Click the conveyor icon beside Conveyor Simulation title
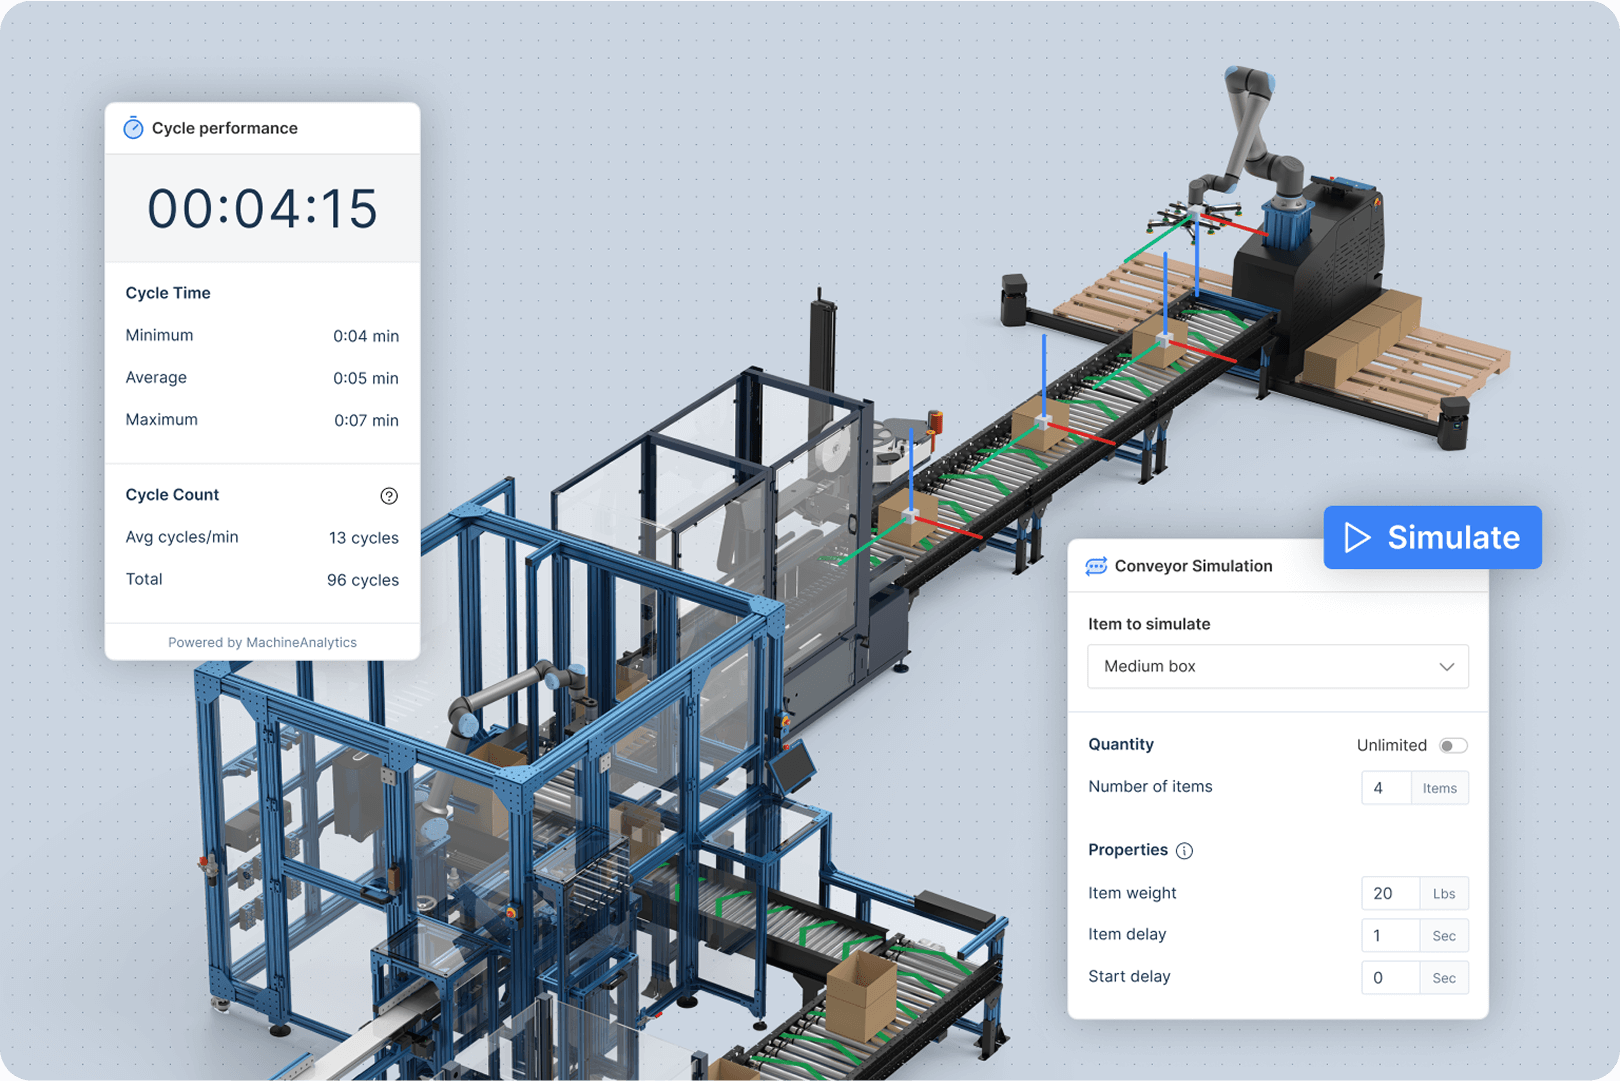 (1098, 565)
